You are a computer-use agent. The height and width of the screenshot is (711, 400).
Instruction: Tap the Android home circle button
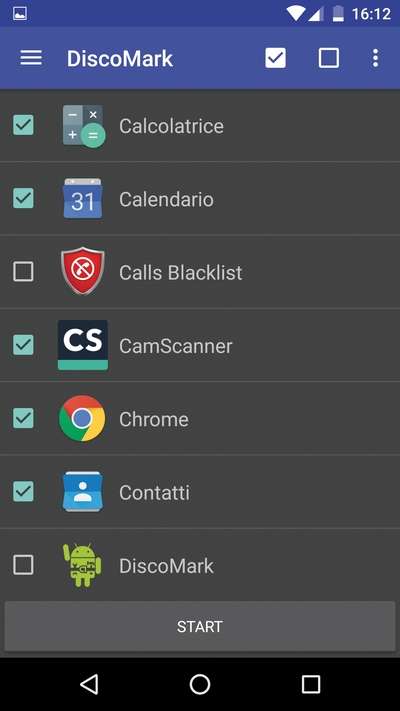pos(200,684)
